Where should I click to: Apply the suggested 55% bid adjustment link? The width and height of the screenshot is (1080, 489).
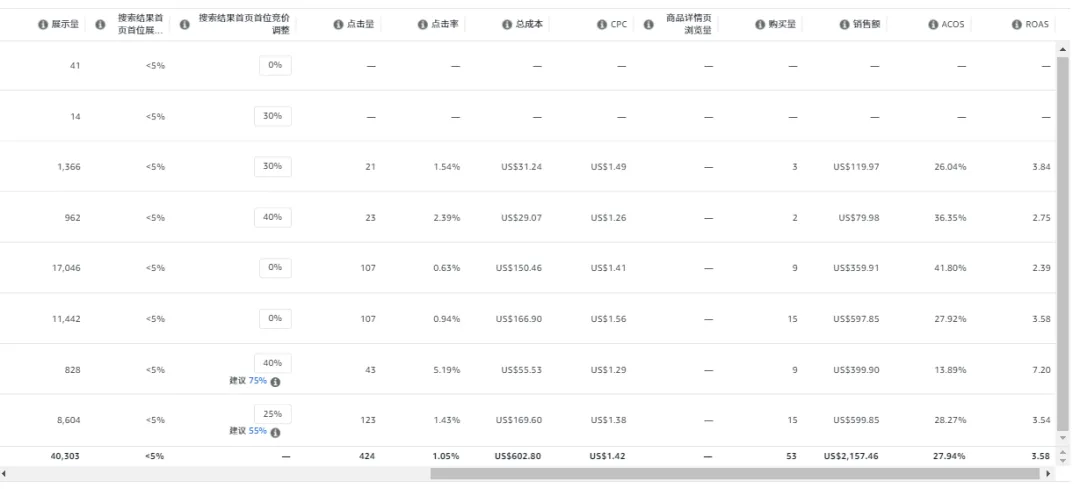(257, 431)
